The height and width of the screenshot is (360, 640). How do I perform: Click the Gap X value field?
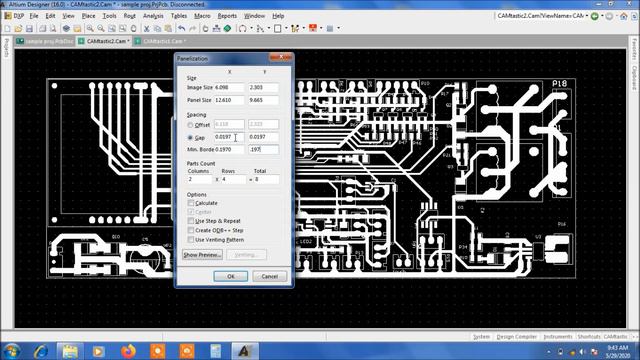229,137
